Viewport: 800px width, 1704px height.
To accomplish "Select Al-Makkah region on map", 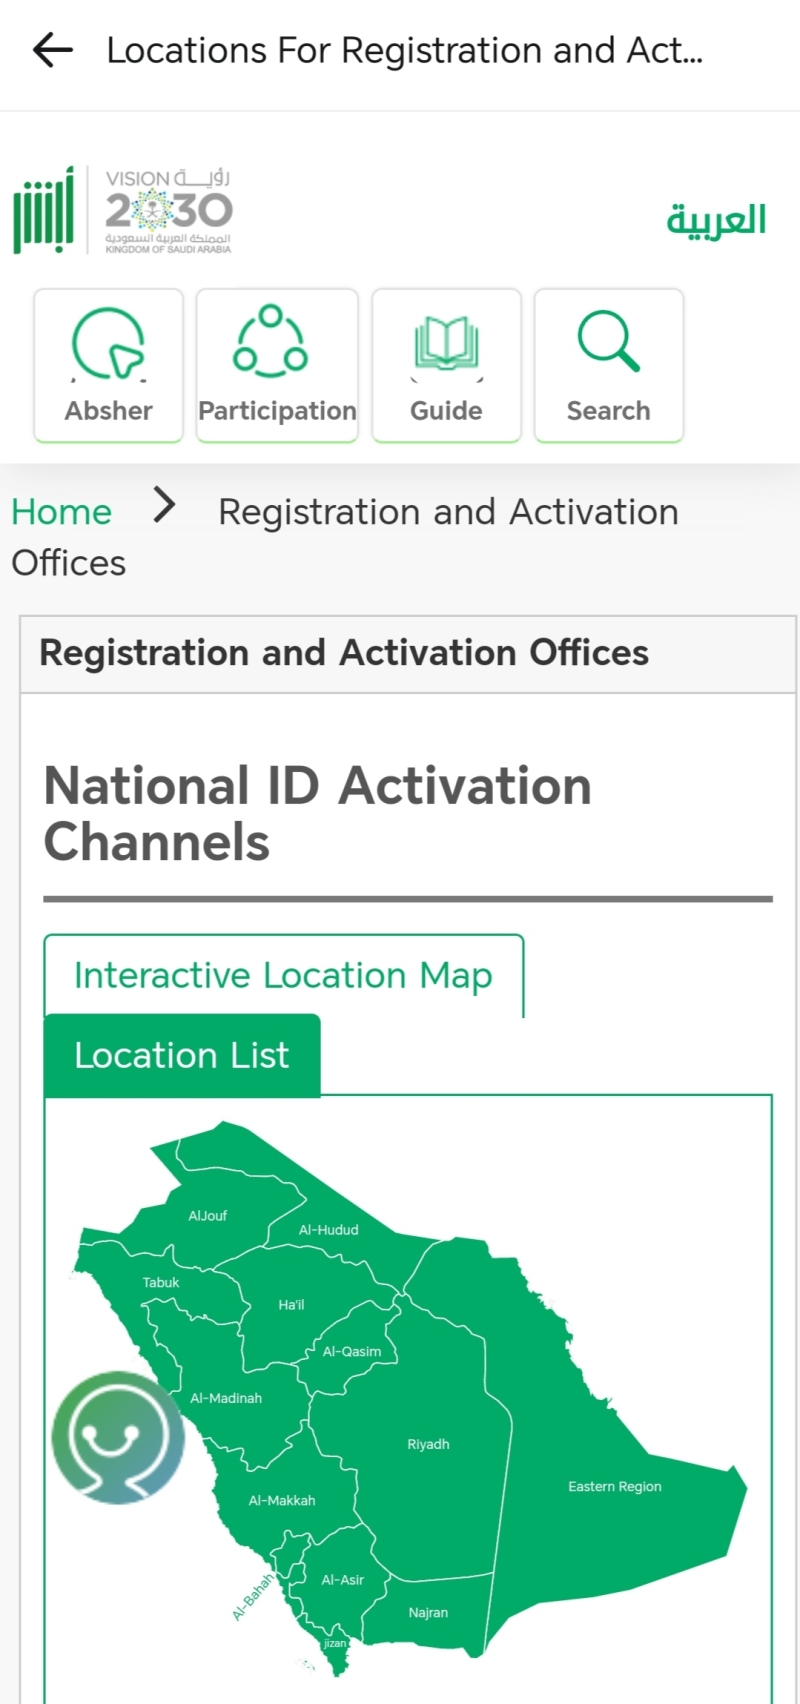I will pos(282,1500).
